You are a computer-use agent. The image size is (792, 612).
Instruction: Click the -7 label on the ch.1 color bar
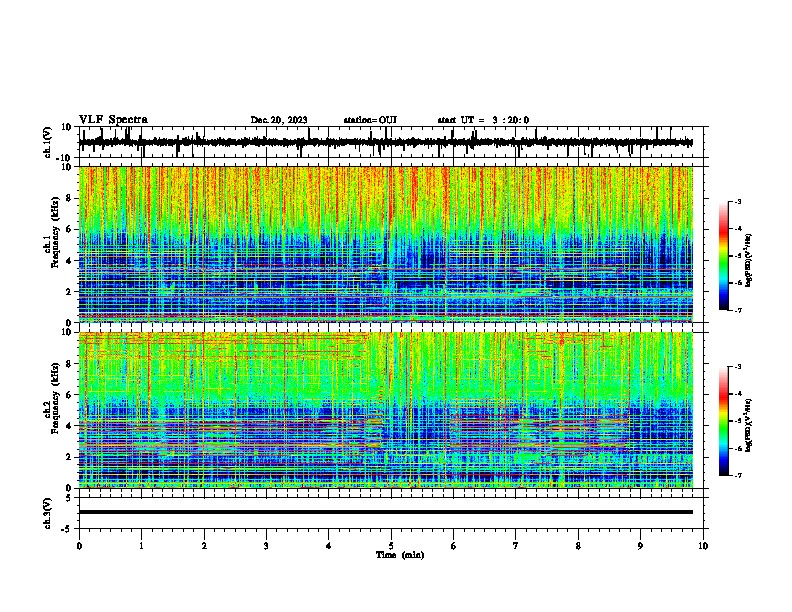[x=737, y=310]
